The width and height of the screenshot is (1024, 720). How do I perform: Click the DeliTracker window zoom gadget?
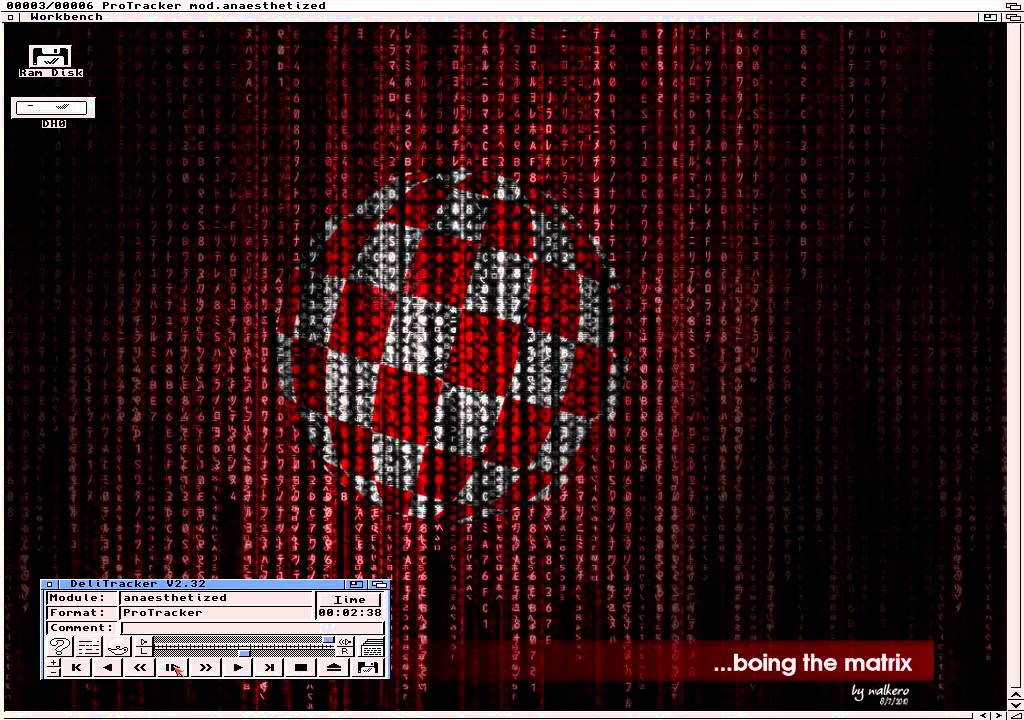[x=356, y=584]
